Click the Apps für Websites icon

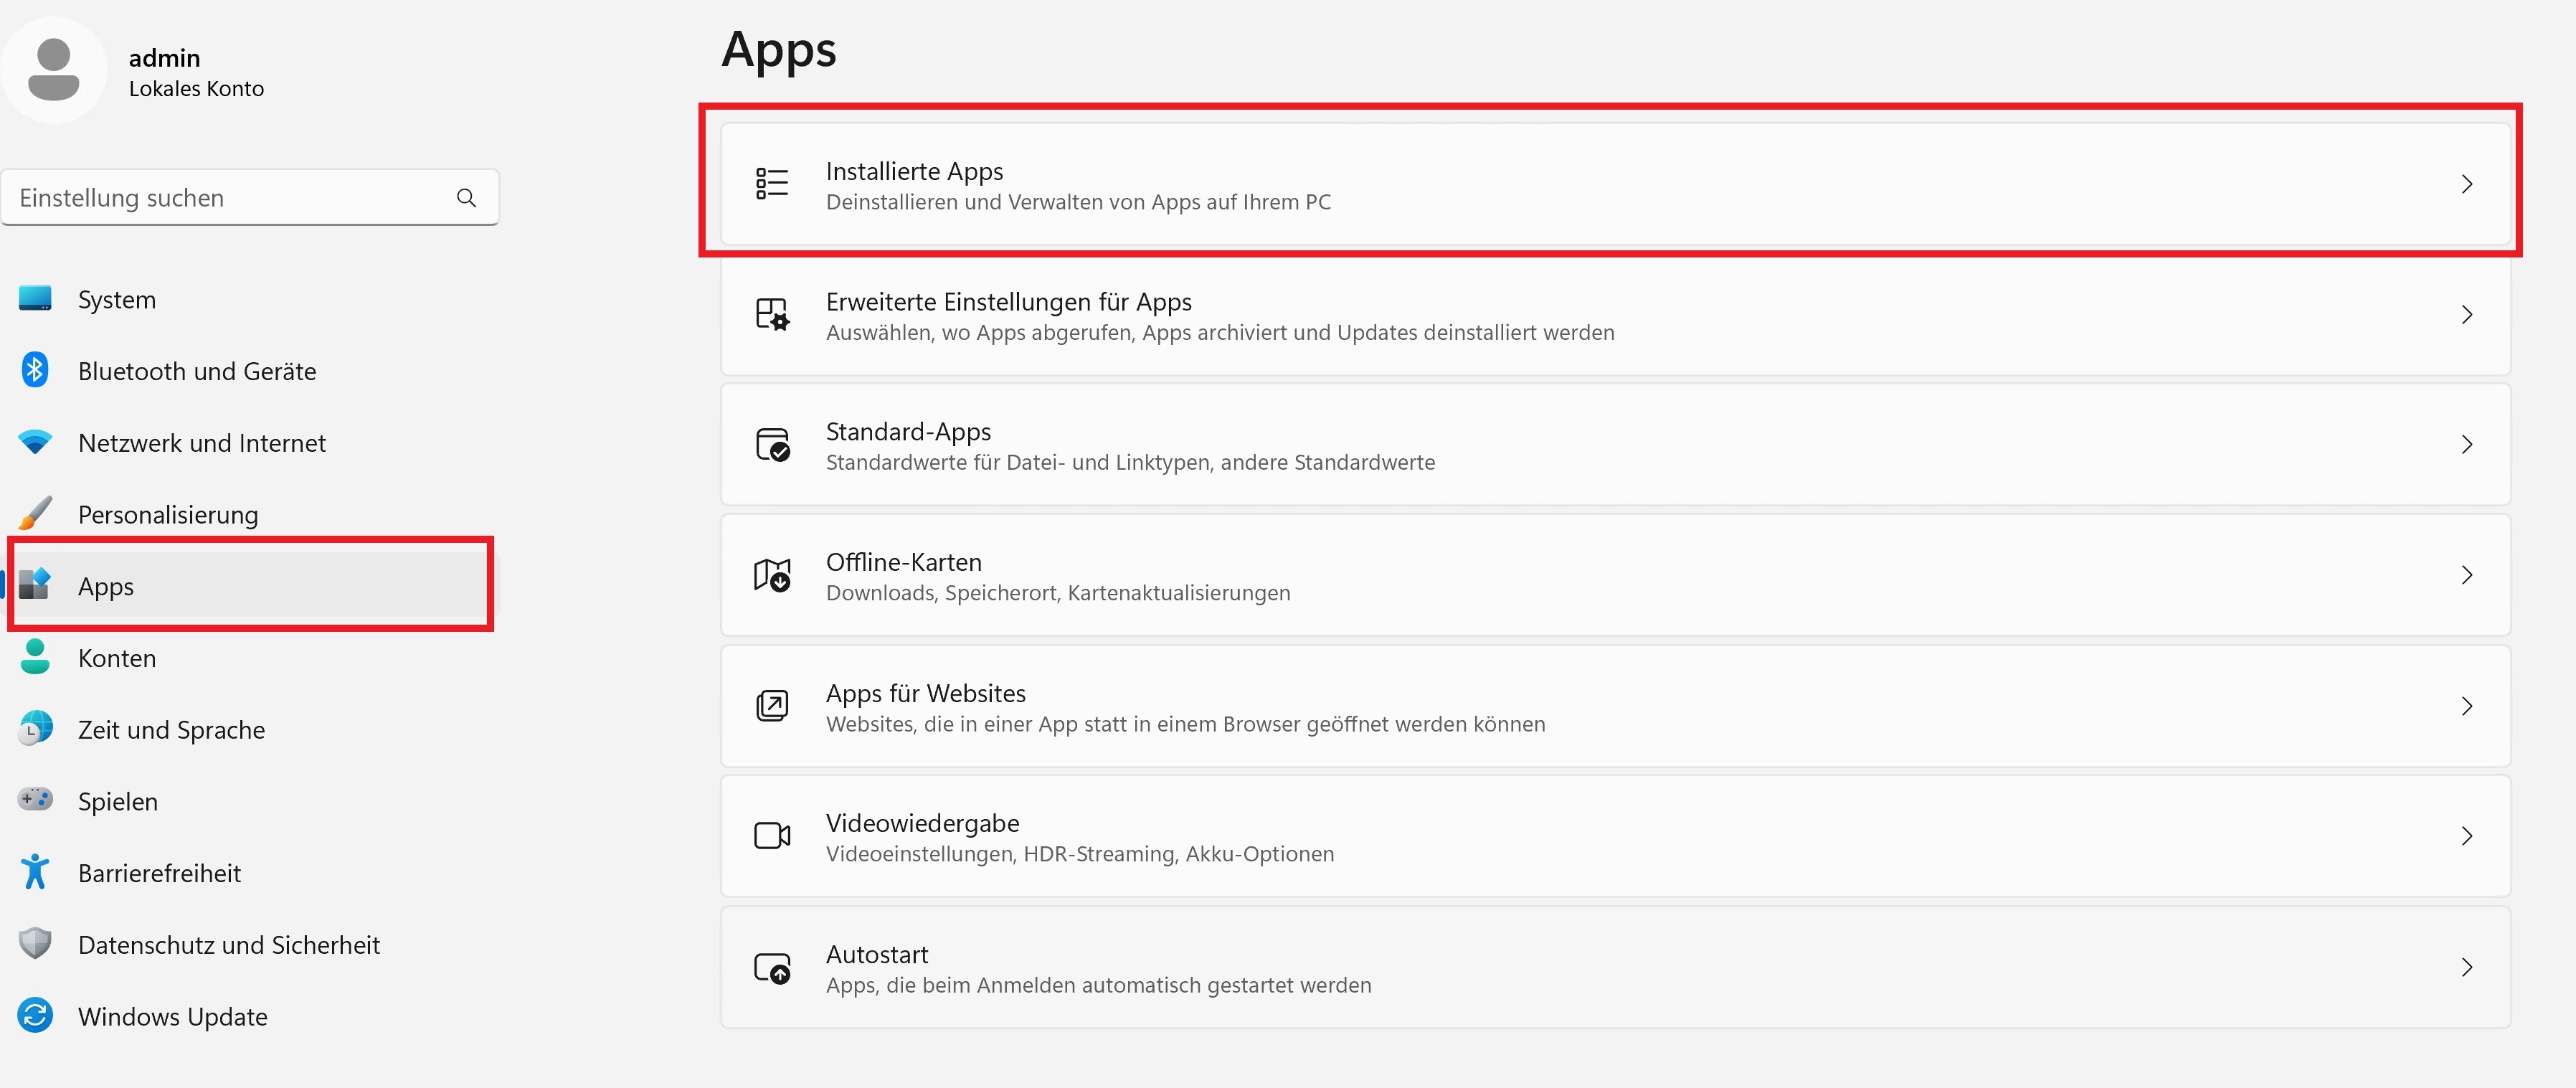click(772, 706)
